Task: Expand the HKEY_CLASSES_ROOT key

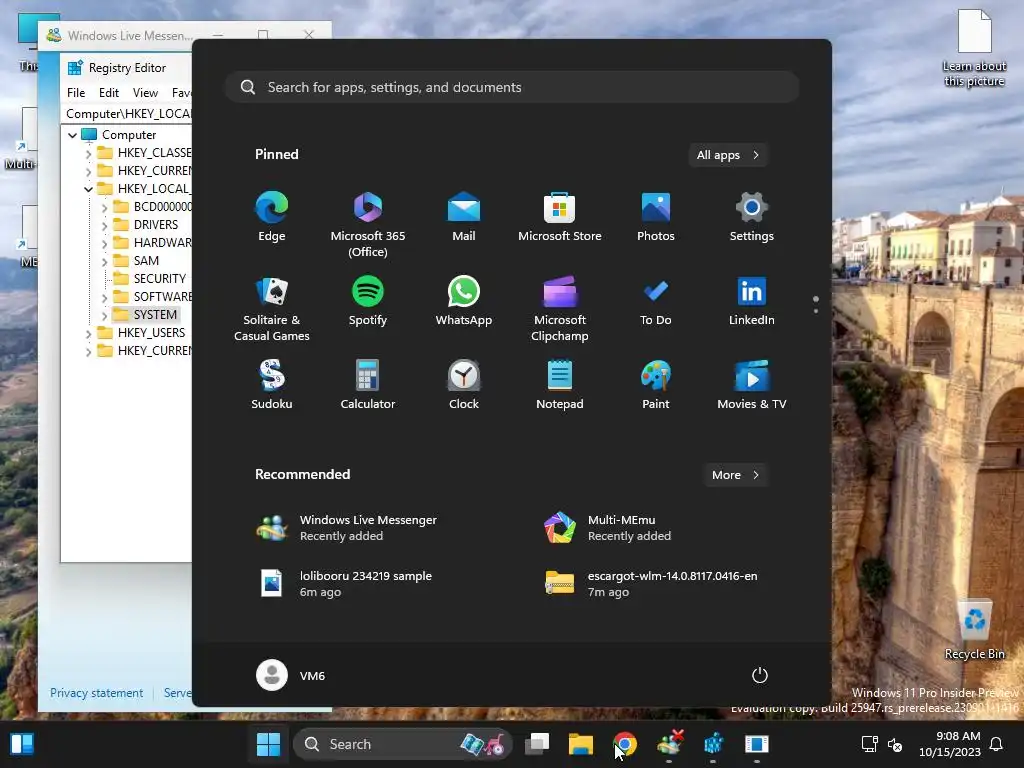Action: [x=88, y=153]
